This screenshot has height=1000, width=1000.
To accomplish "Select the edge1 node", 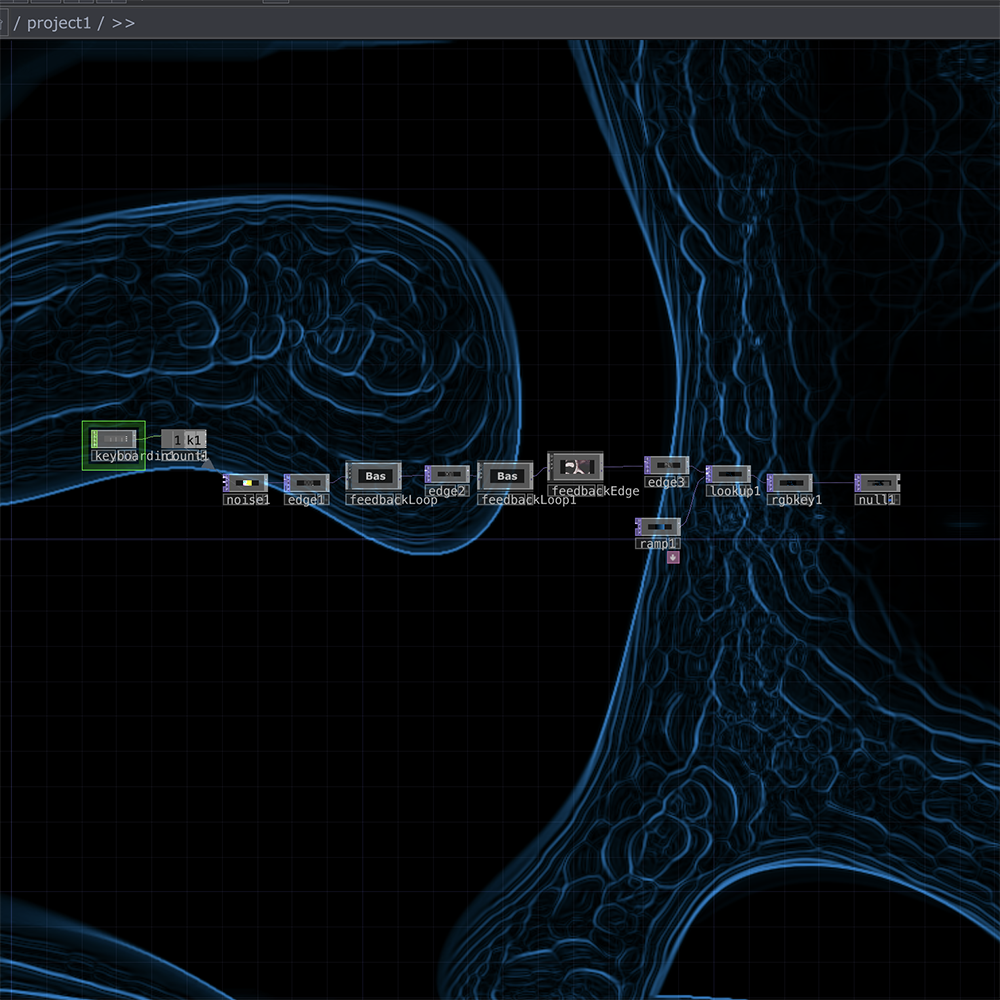I will (x=308, y=483).
